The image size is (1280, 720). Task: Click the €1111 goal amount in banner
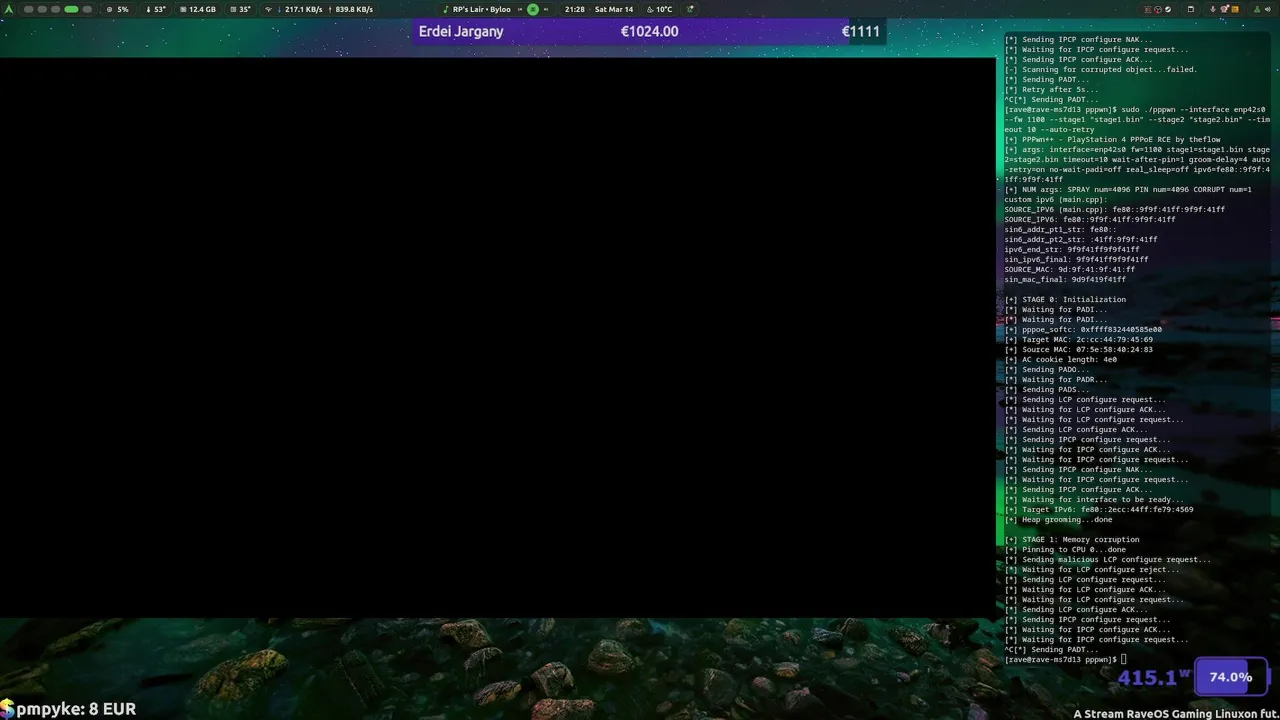tap(860, 31)
